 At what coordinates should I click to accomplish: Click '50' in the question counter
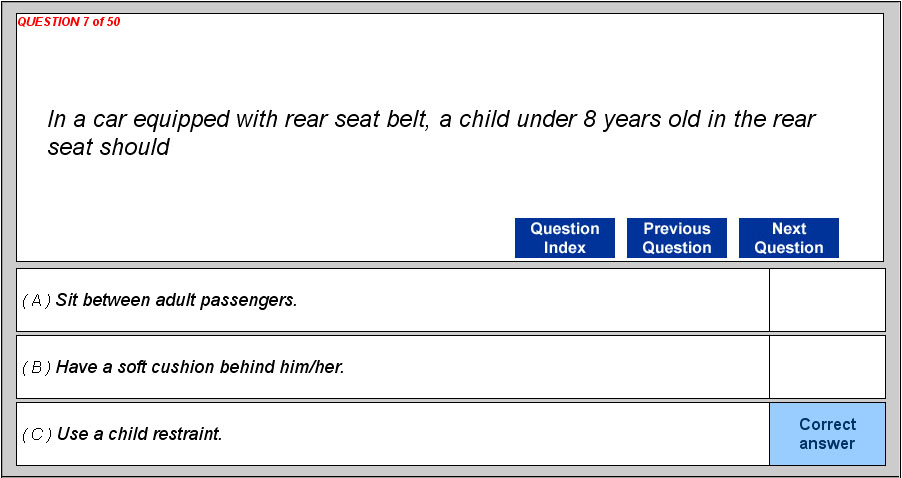click(112, 22)
